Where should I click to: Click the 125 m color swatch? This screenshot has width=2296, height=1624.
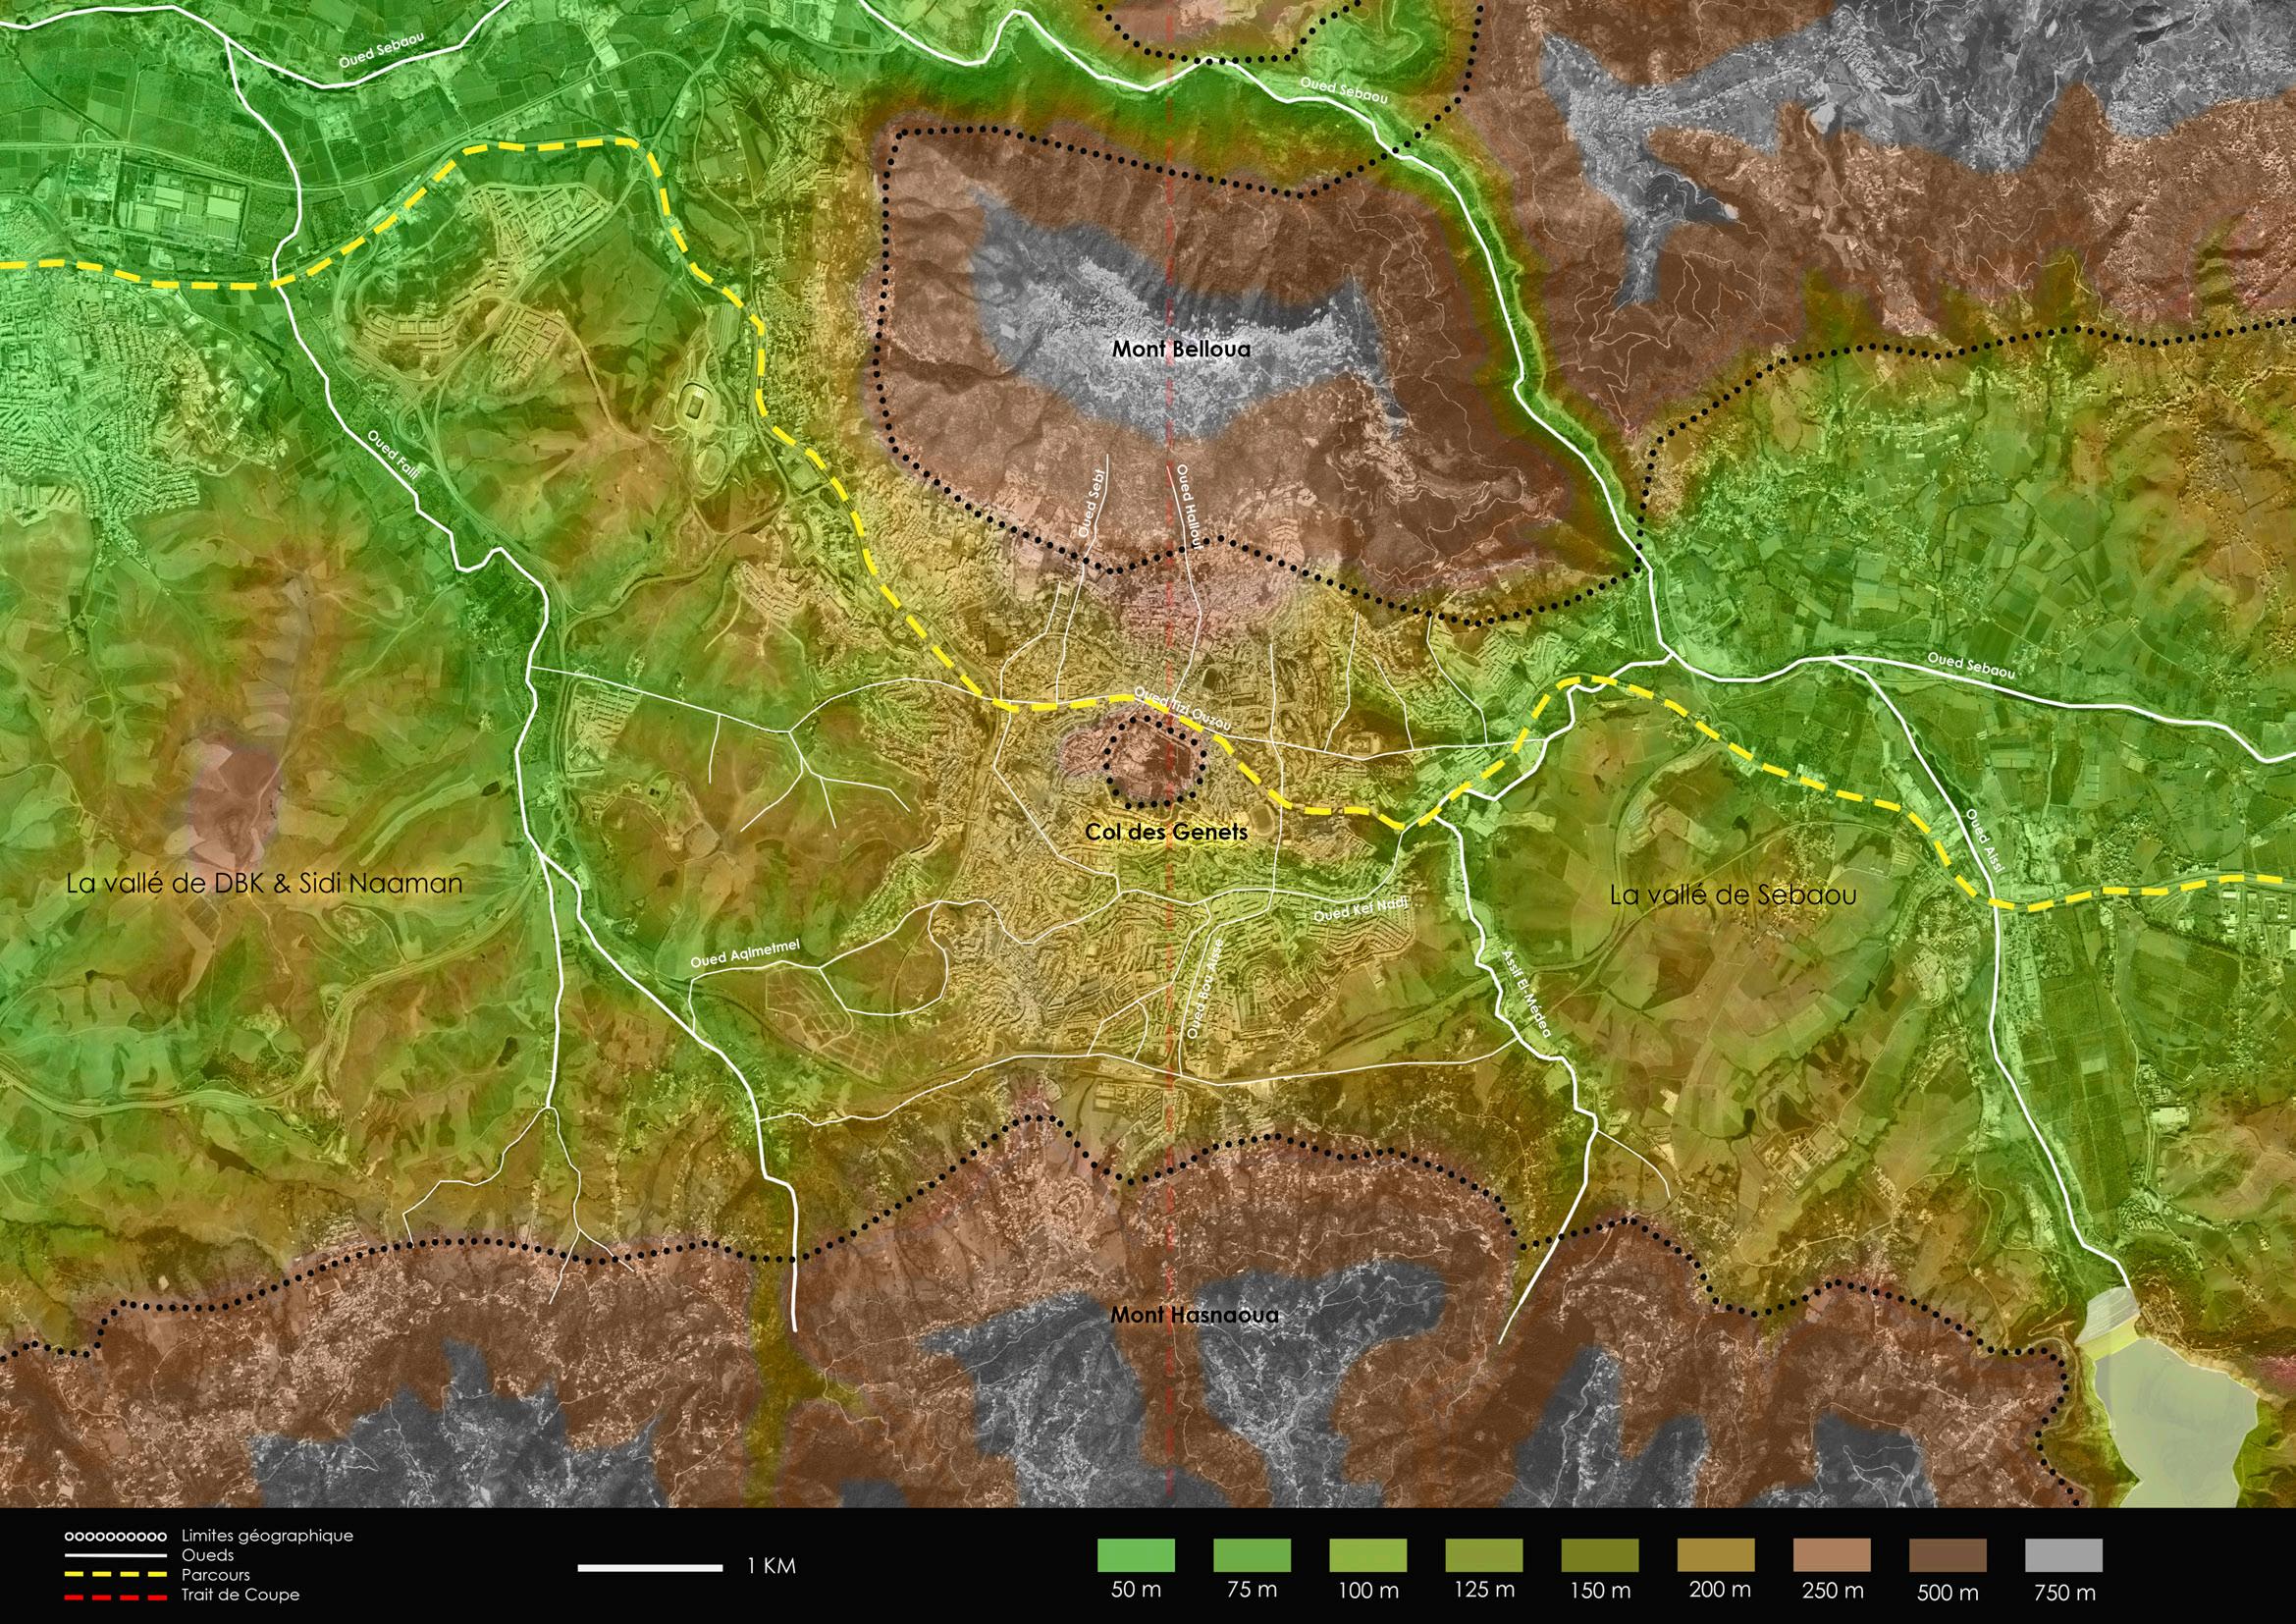pos(1484,1555)
